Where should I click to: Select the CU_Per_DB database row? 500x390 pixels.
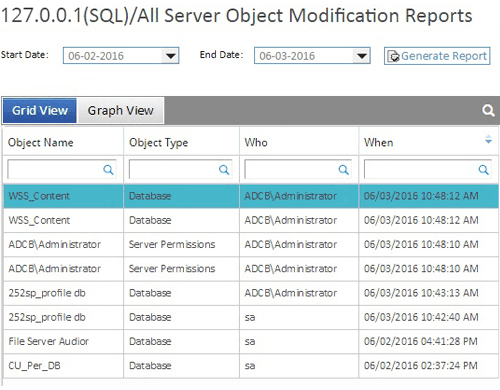coord(251,366)
